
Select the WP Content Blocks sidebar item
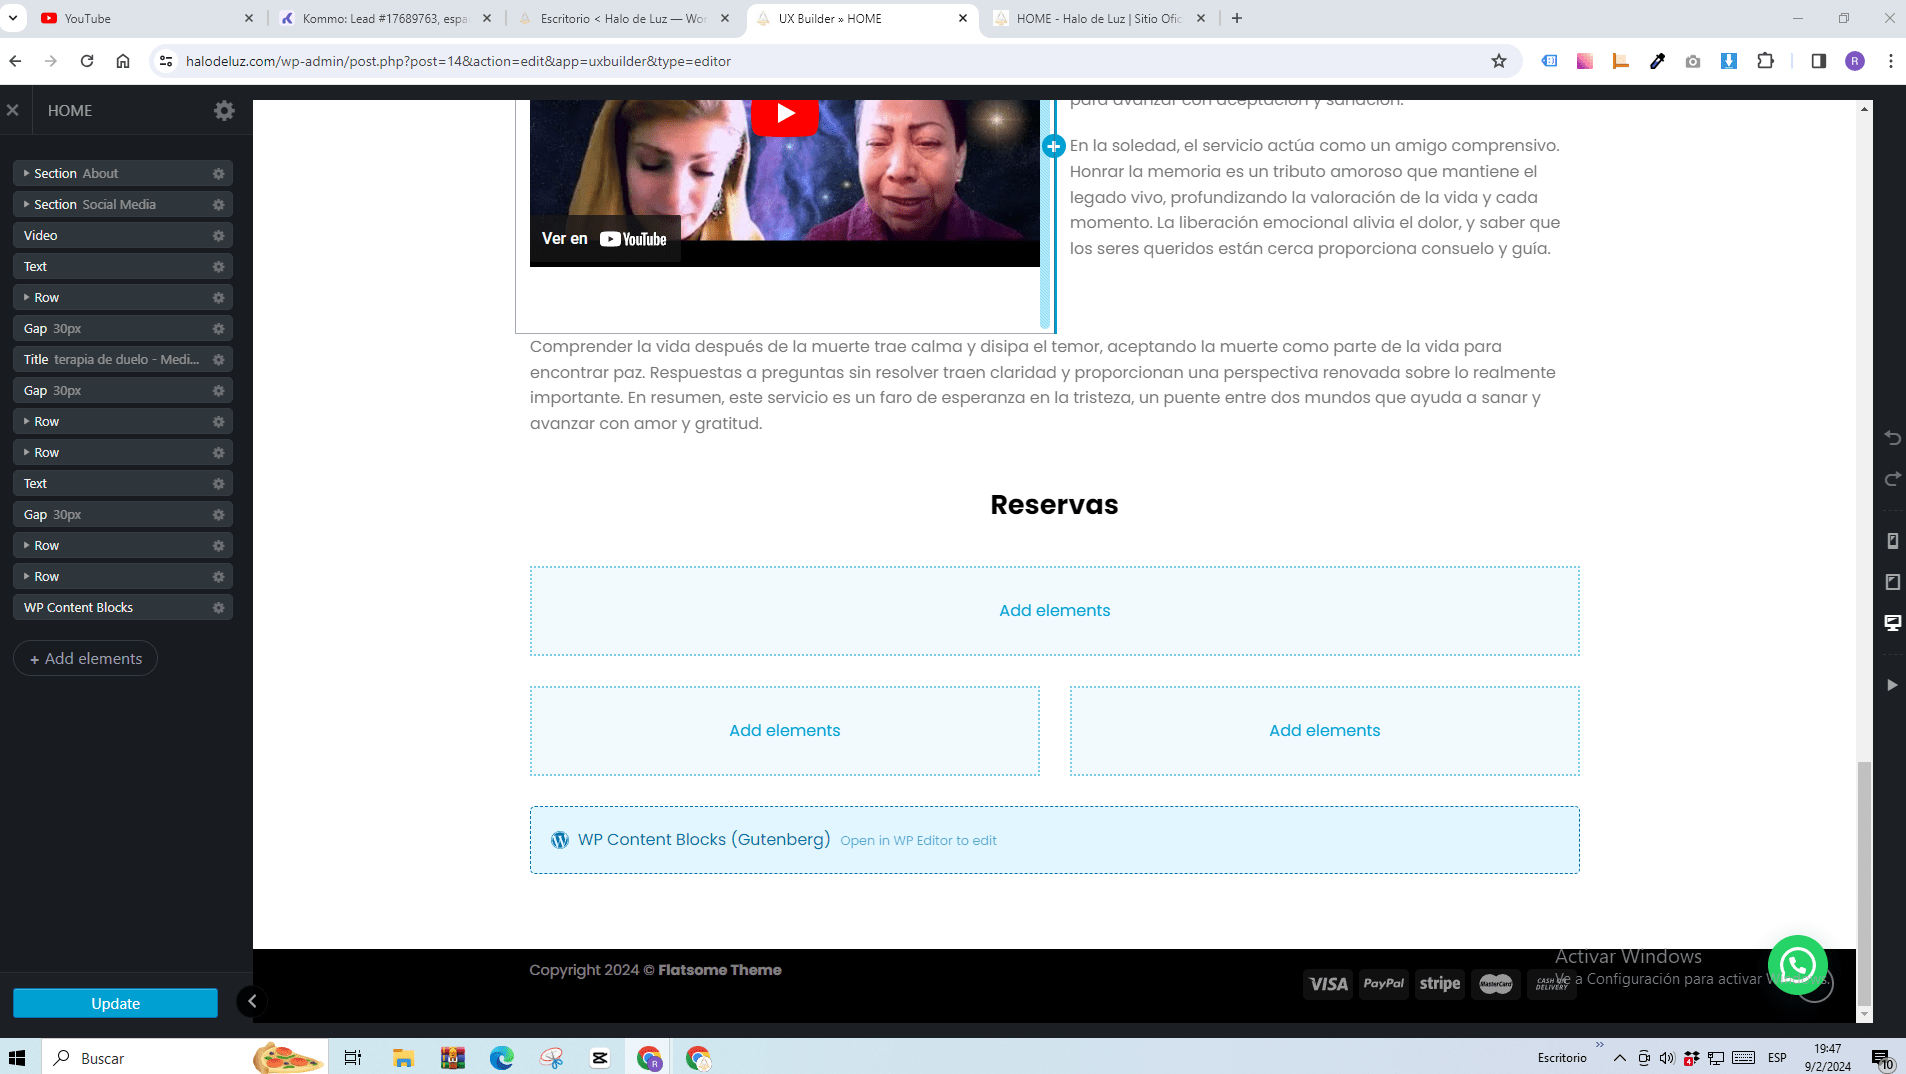(123, 608)
